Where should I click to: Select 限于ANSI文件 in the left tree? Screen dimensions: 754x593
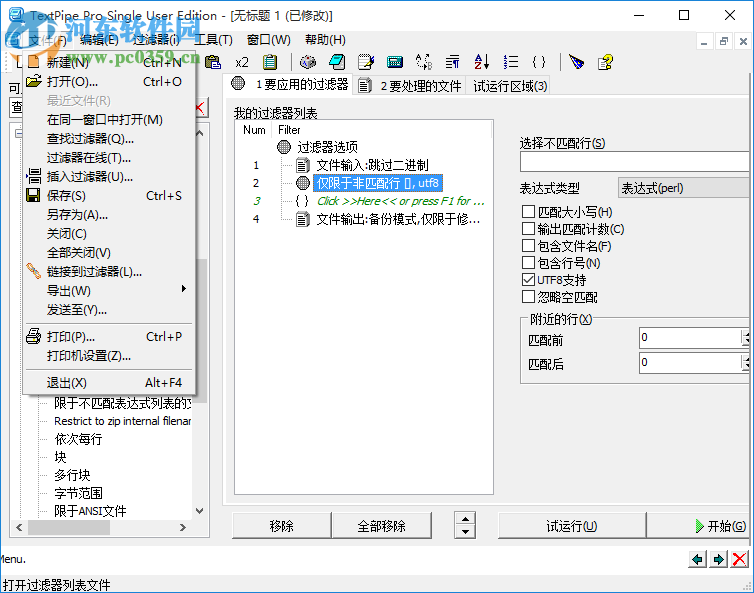[90, 511]
